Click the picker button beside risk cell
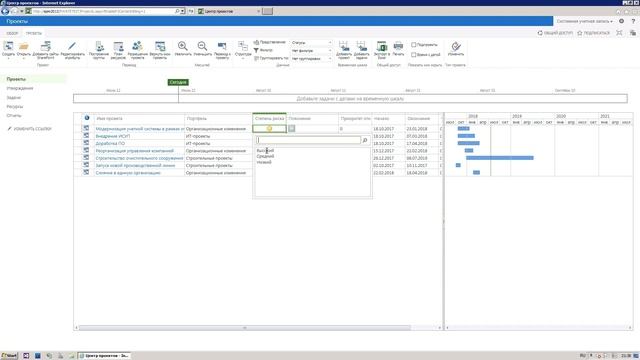This screenshot has height=360, width=640. click(291, 129)
